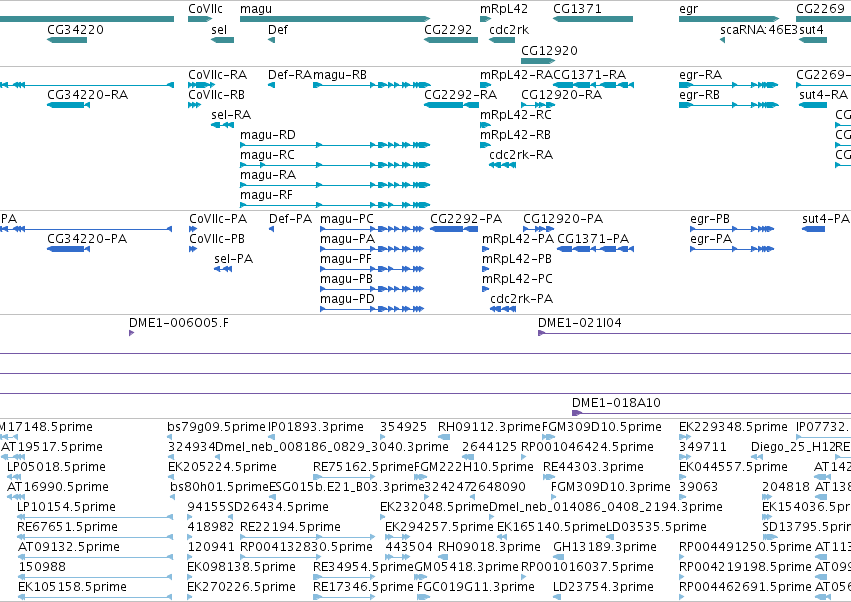The width and height of the screenshot is (851, 602).
Task: Select the magu gene label
Action: (256, 9)
